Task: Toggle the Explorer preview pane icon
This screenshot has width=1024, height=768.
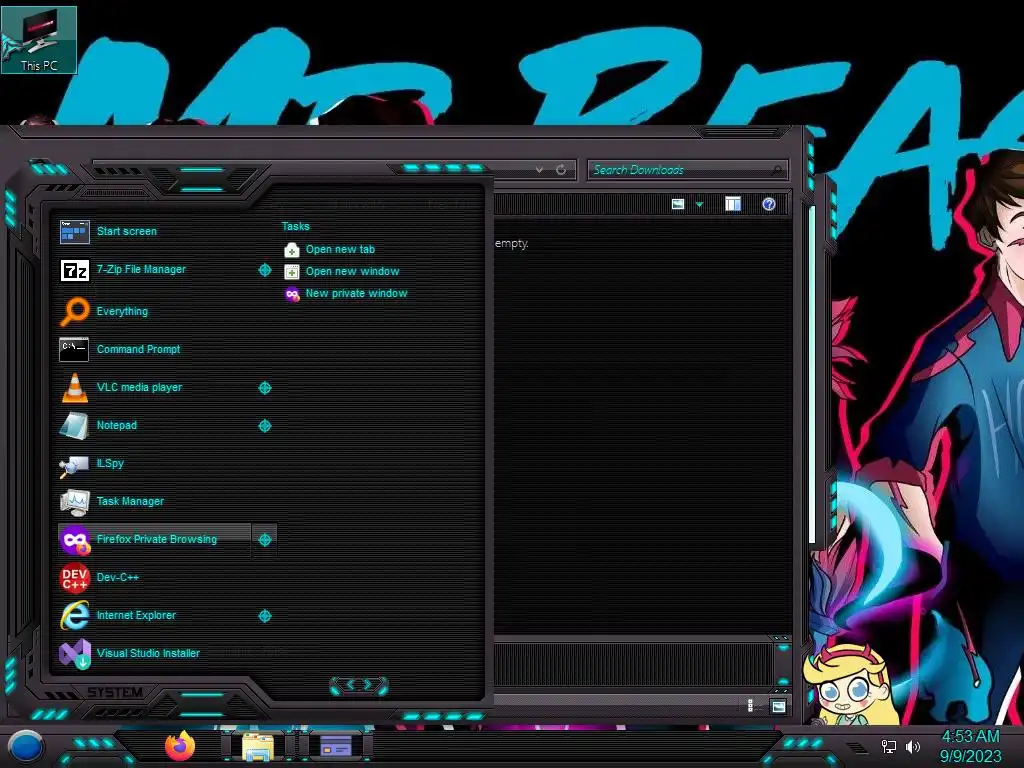Action: [x=733, y=204]
